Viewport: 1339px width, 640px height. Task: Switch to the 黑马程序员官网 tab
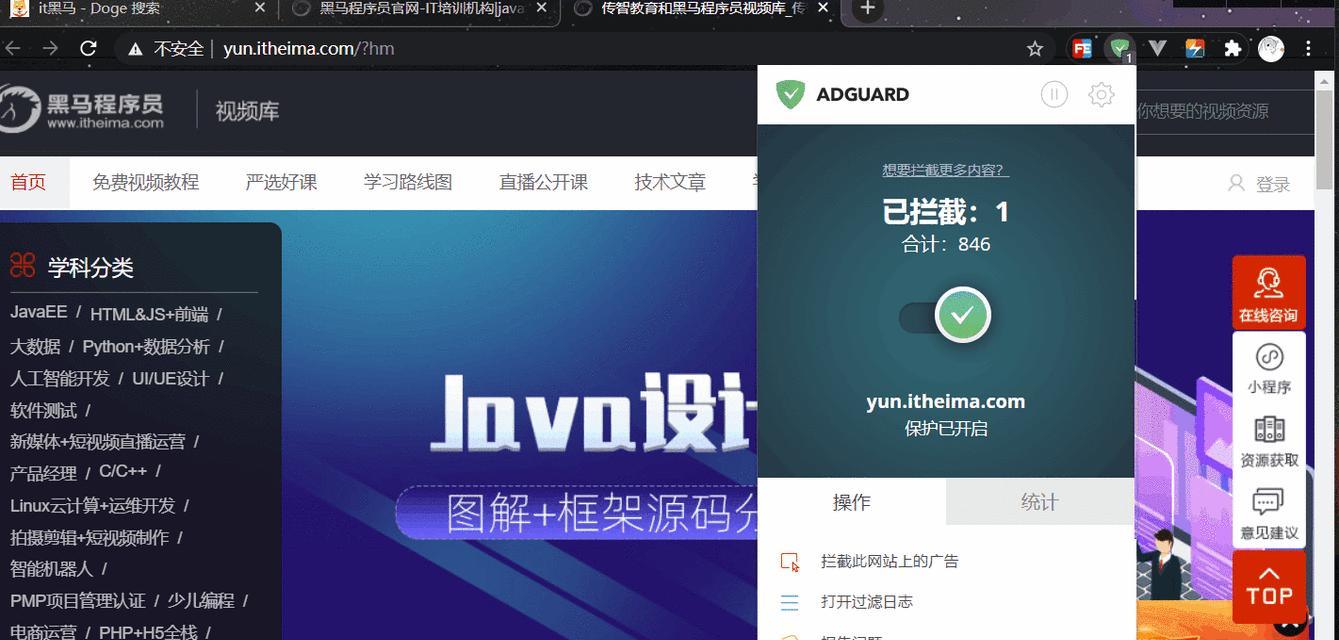422,9
